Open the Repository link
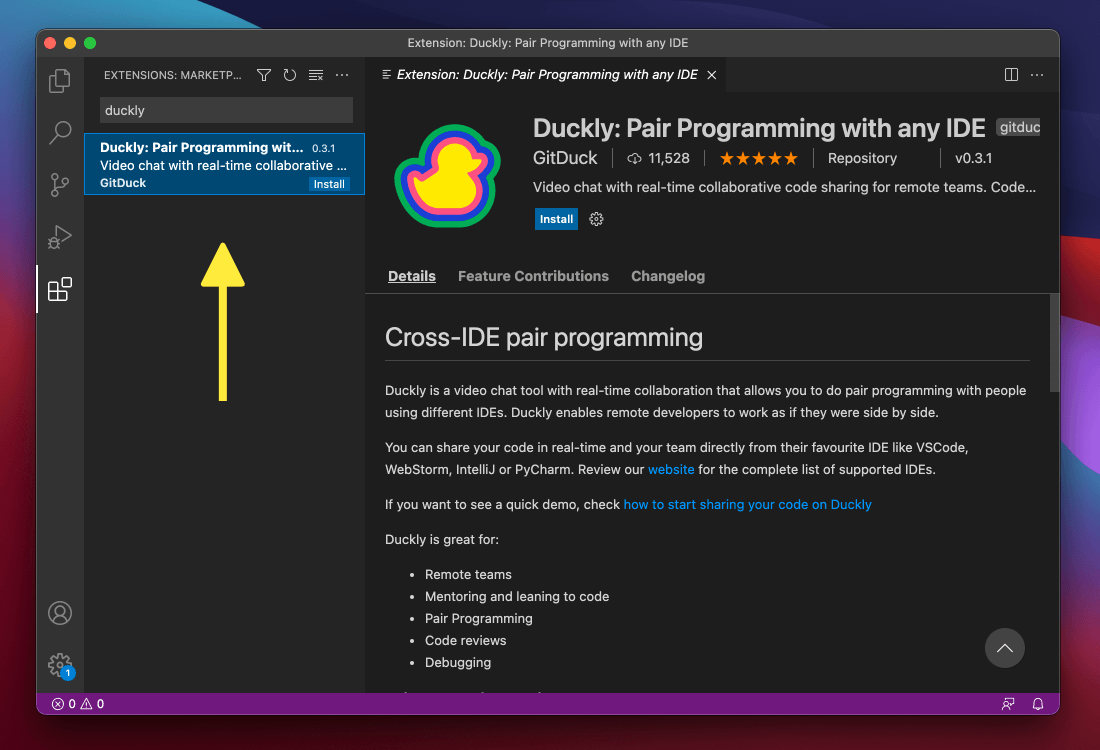This screenshot has width=1100, height=750. pos(862,159)
